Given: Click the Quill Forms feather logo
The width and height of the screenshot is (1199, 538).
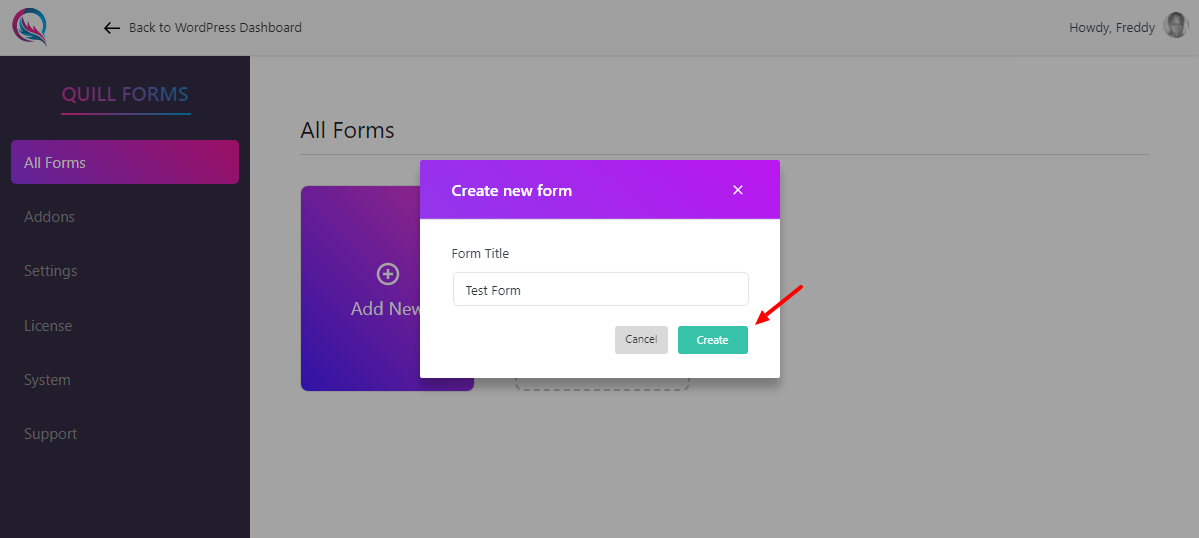Looking at the screenshot, I should pyautogui.click(x=30, y=27).
